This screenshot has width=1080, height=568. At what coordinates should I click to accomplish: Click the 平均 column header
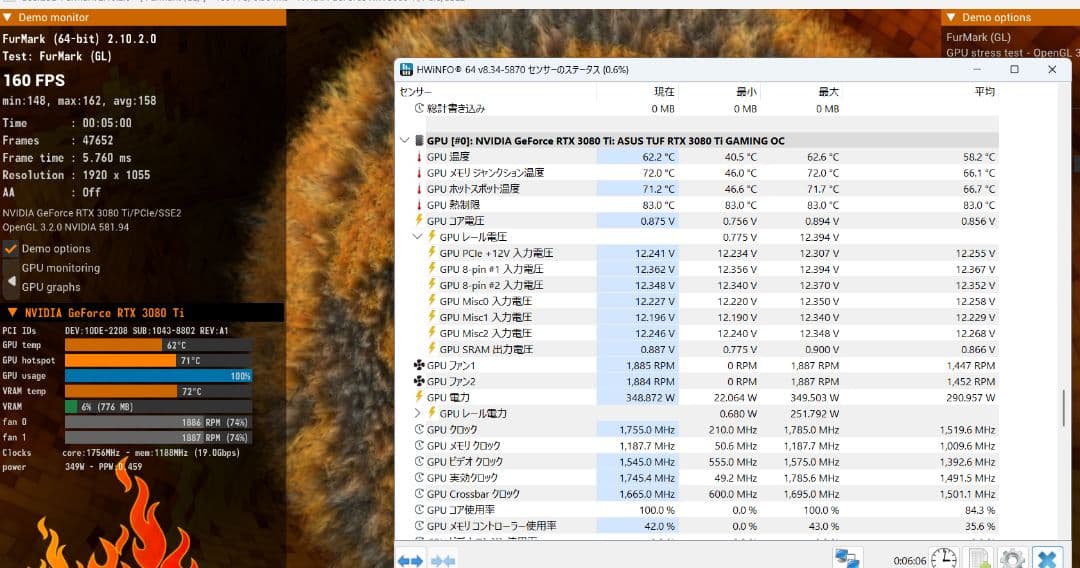click(x=985, y=92)
